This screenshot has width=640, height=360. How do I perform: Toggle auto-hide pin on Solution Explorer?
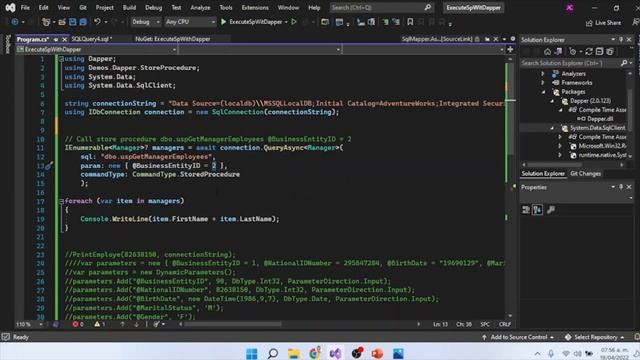(x=621, y=40)
